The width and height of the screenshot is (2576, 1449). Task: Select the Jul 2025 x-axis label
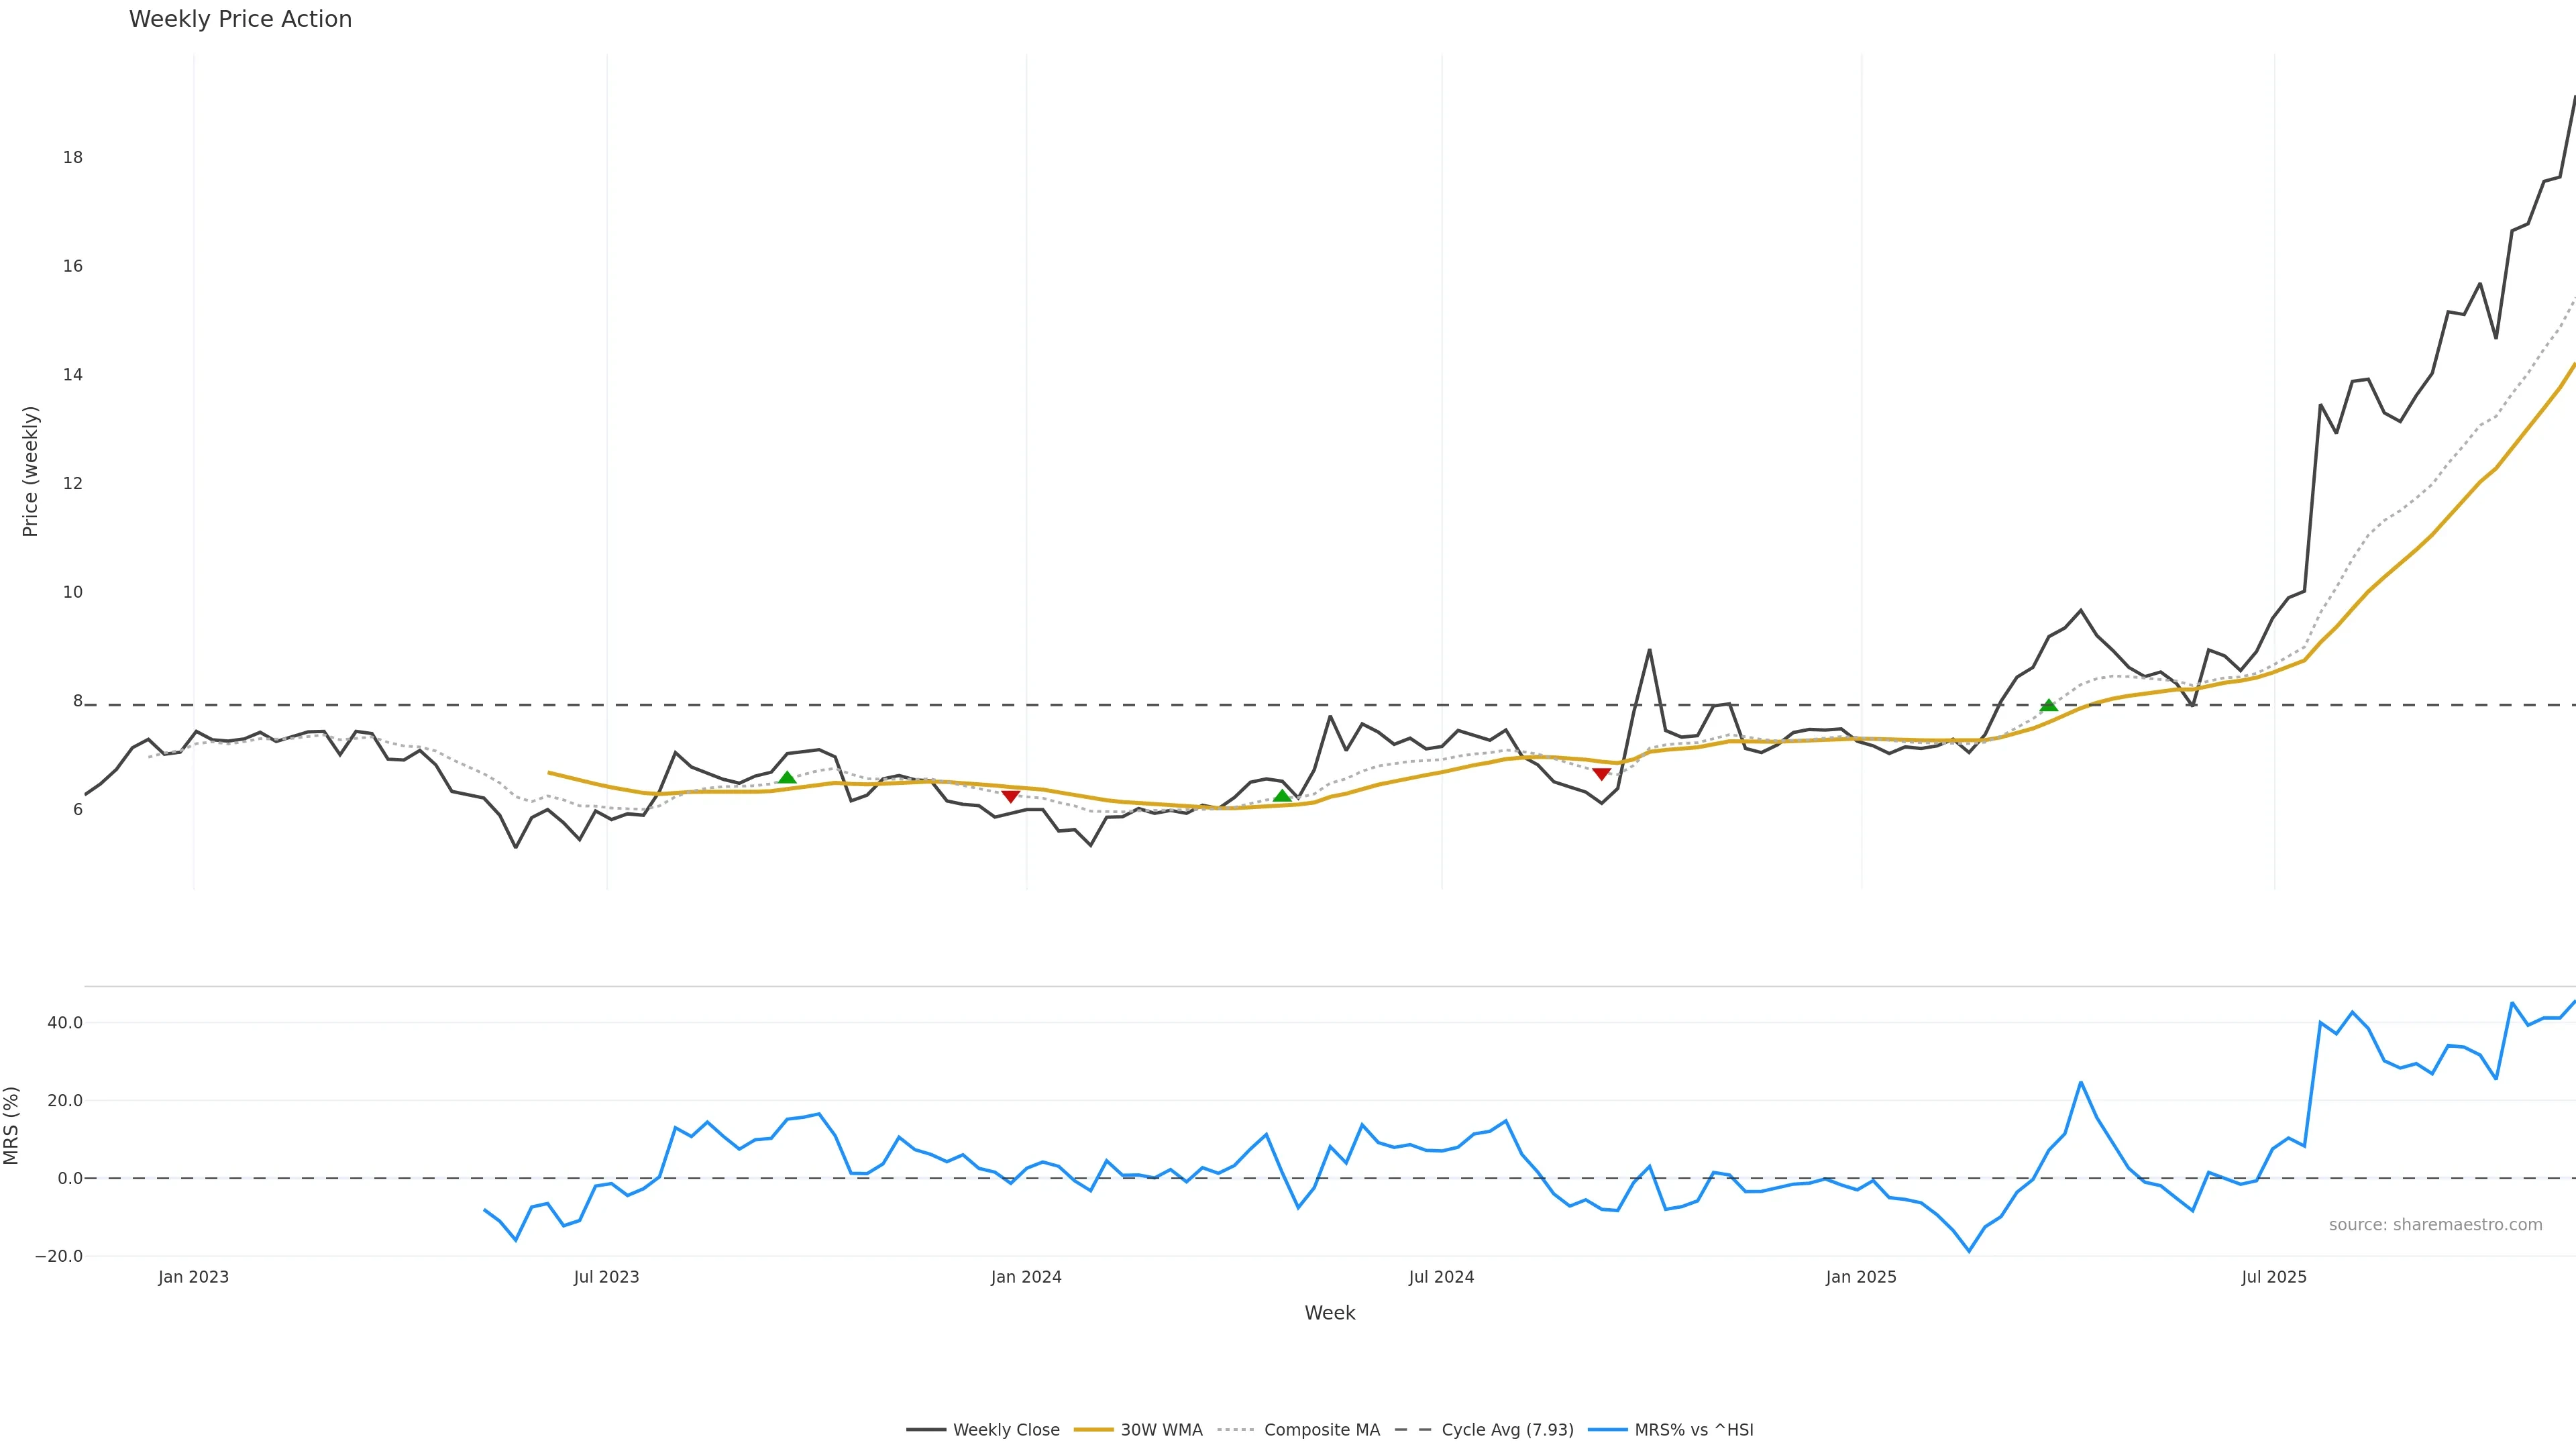coord(2274,1277)
